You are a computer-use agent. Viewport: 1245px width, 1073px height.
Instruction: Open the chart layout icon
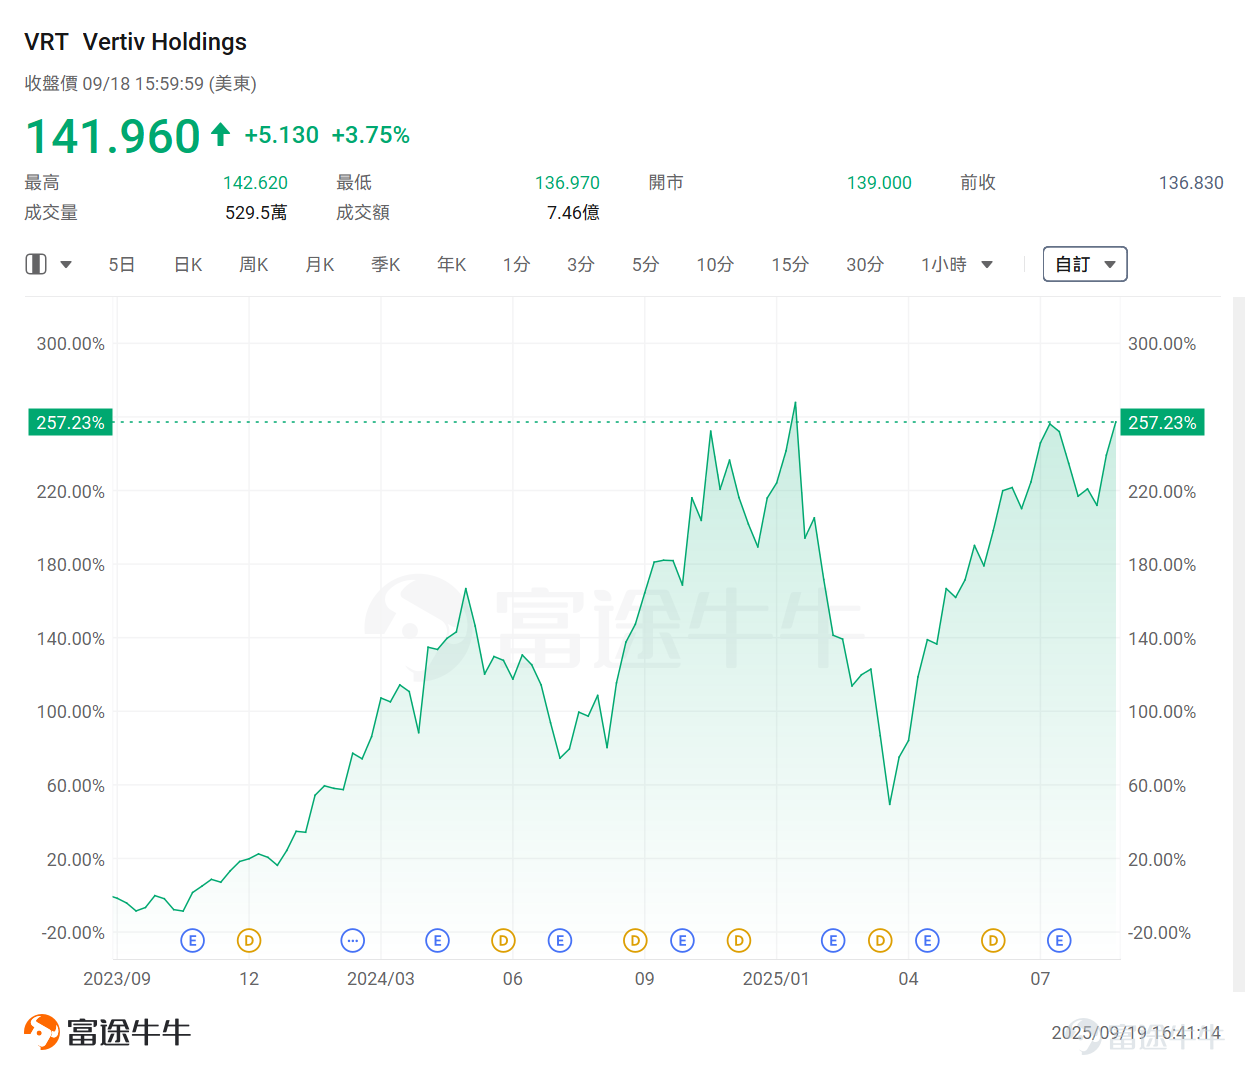tap(36, 264)
